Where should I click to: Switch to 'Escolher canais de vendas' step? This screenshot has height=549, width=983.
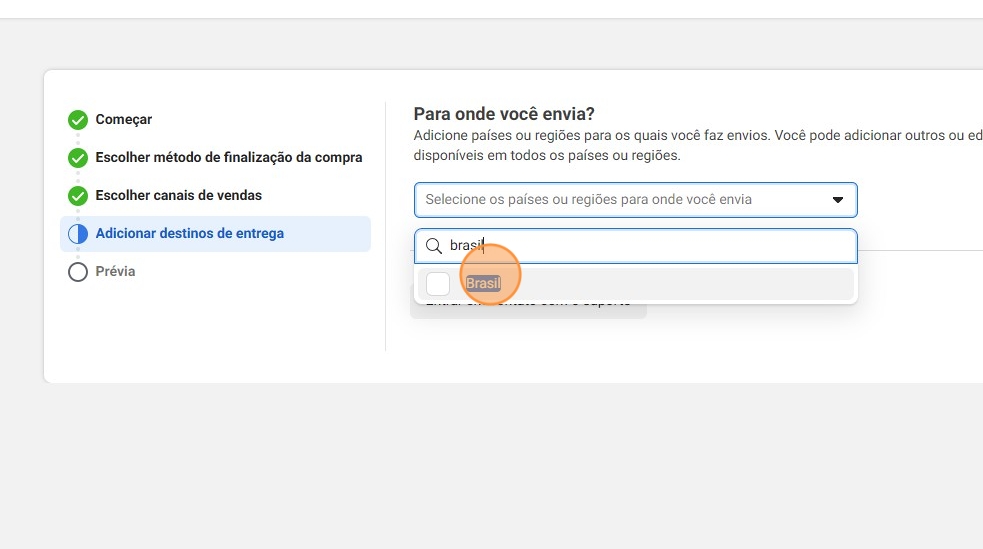[x=179, y=196]
